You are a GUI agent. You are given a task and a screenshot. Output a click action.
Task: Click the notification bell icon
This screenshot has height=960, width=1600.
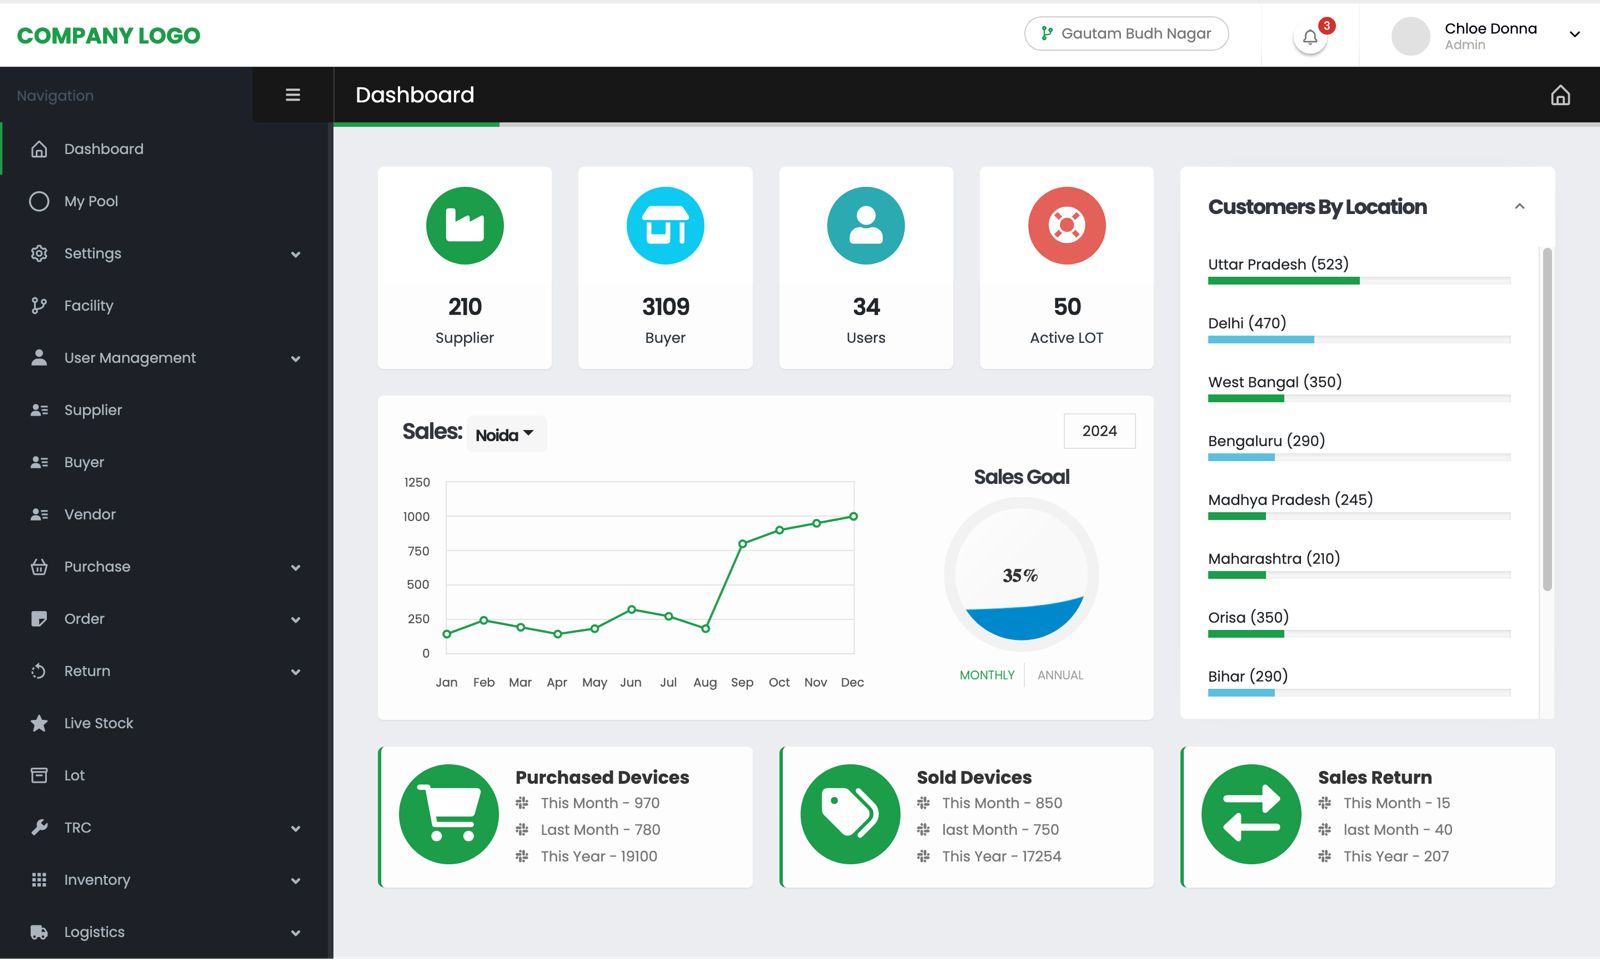tap(1310, 38)
